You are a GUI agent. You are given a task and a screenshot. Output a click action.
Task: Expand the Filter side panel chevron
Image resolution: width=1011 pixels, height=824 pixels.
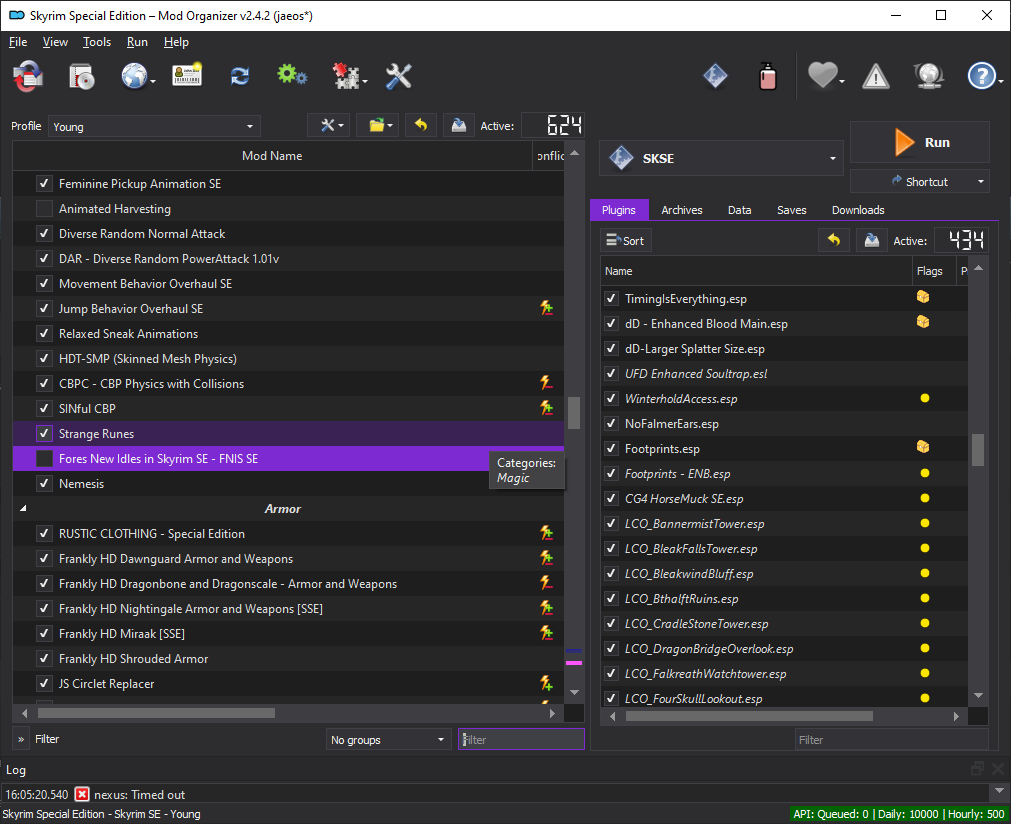pyautogui.click(x=21, y=740)
